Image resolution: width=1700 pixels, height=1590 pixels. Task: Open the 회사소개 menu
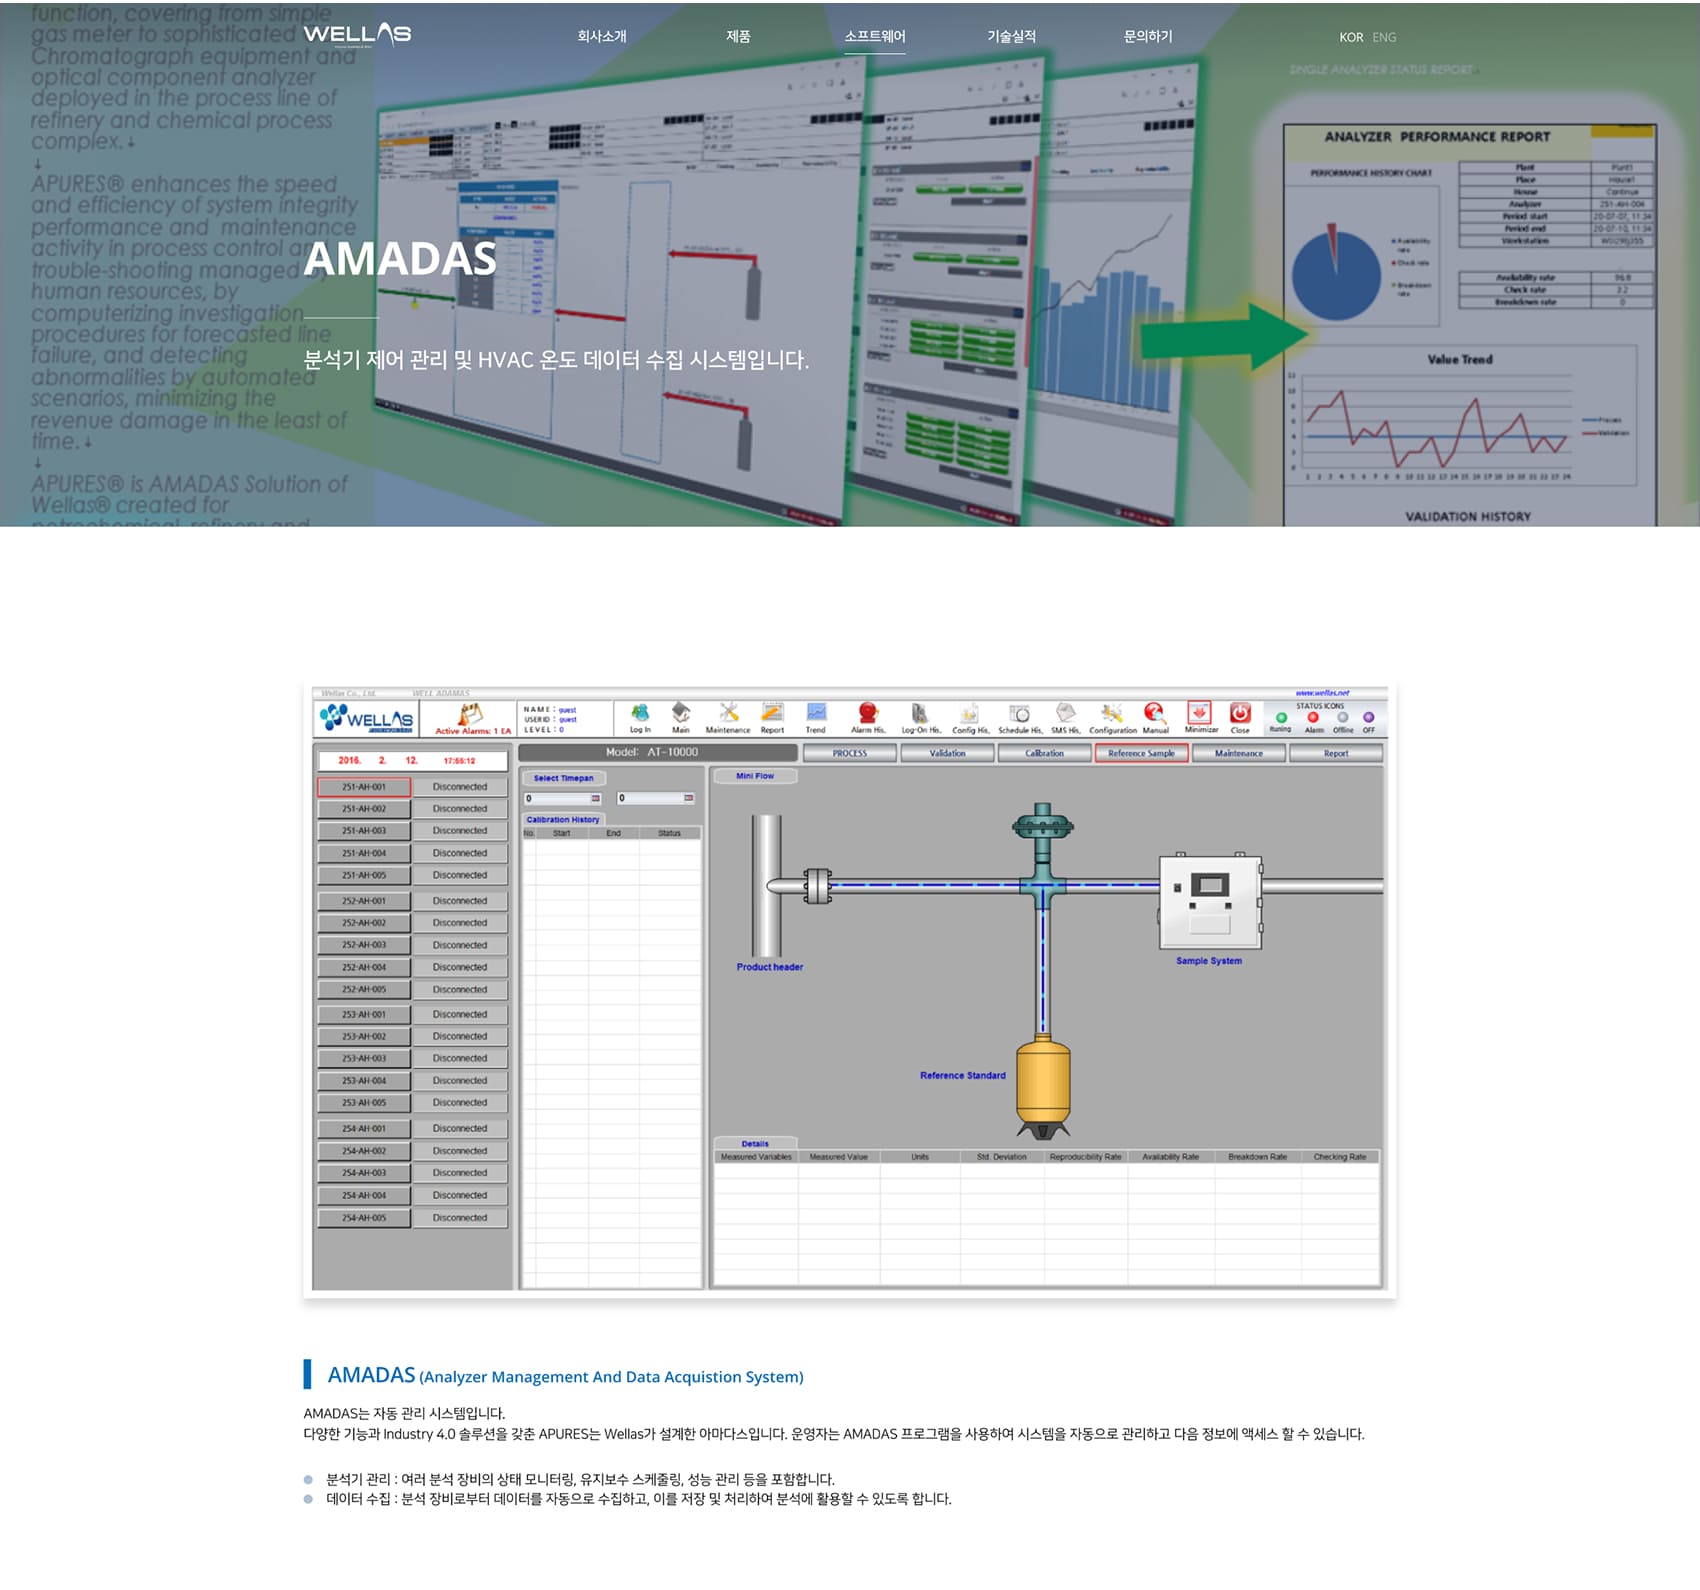[x=602, y=37]
